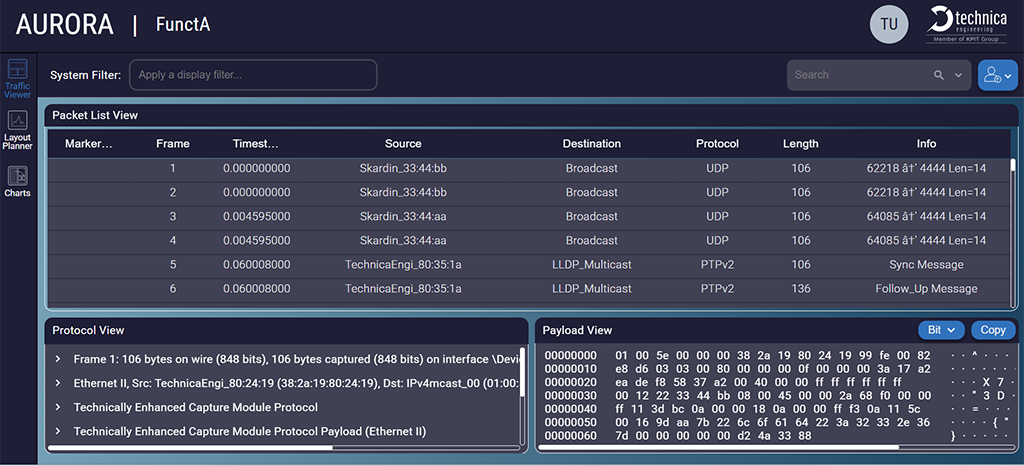
Task: Open the Layout Planner sidebar icon
Action: [x=17, y=130]
